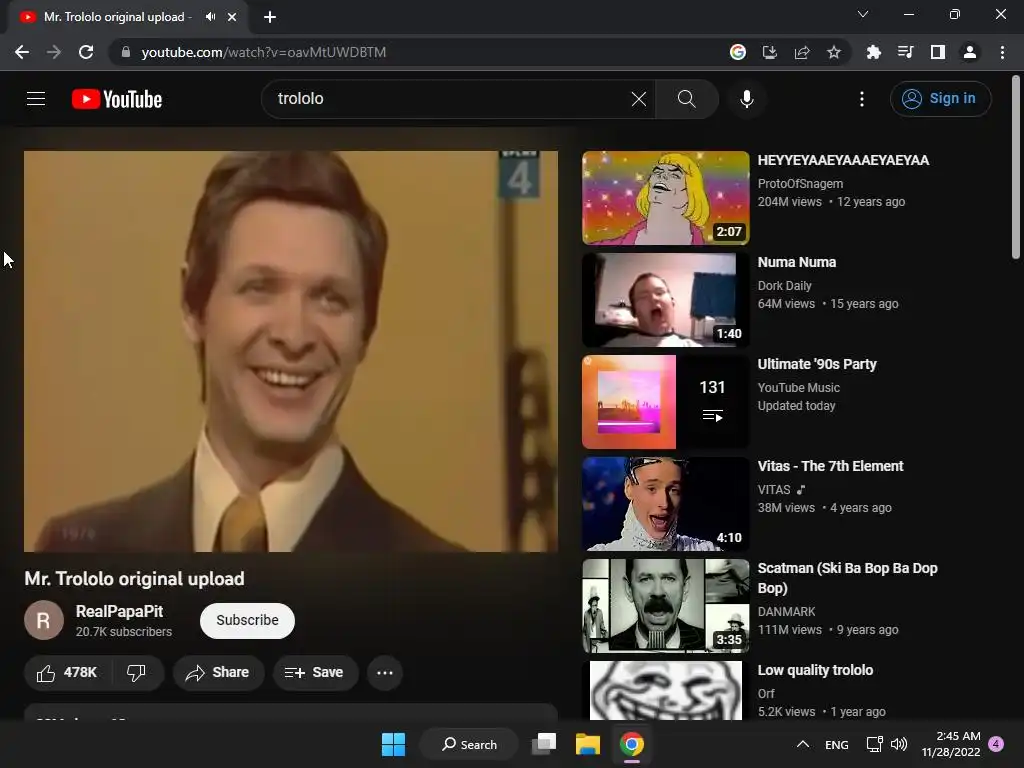Open the Chrome three-dot menu
Screen dimensions: 1024x768
click(x=1002, y=52)
